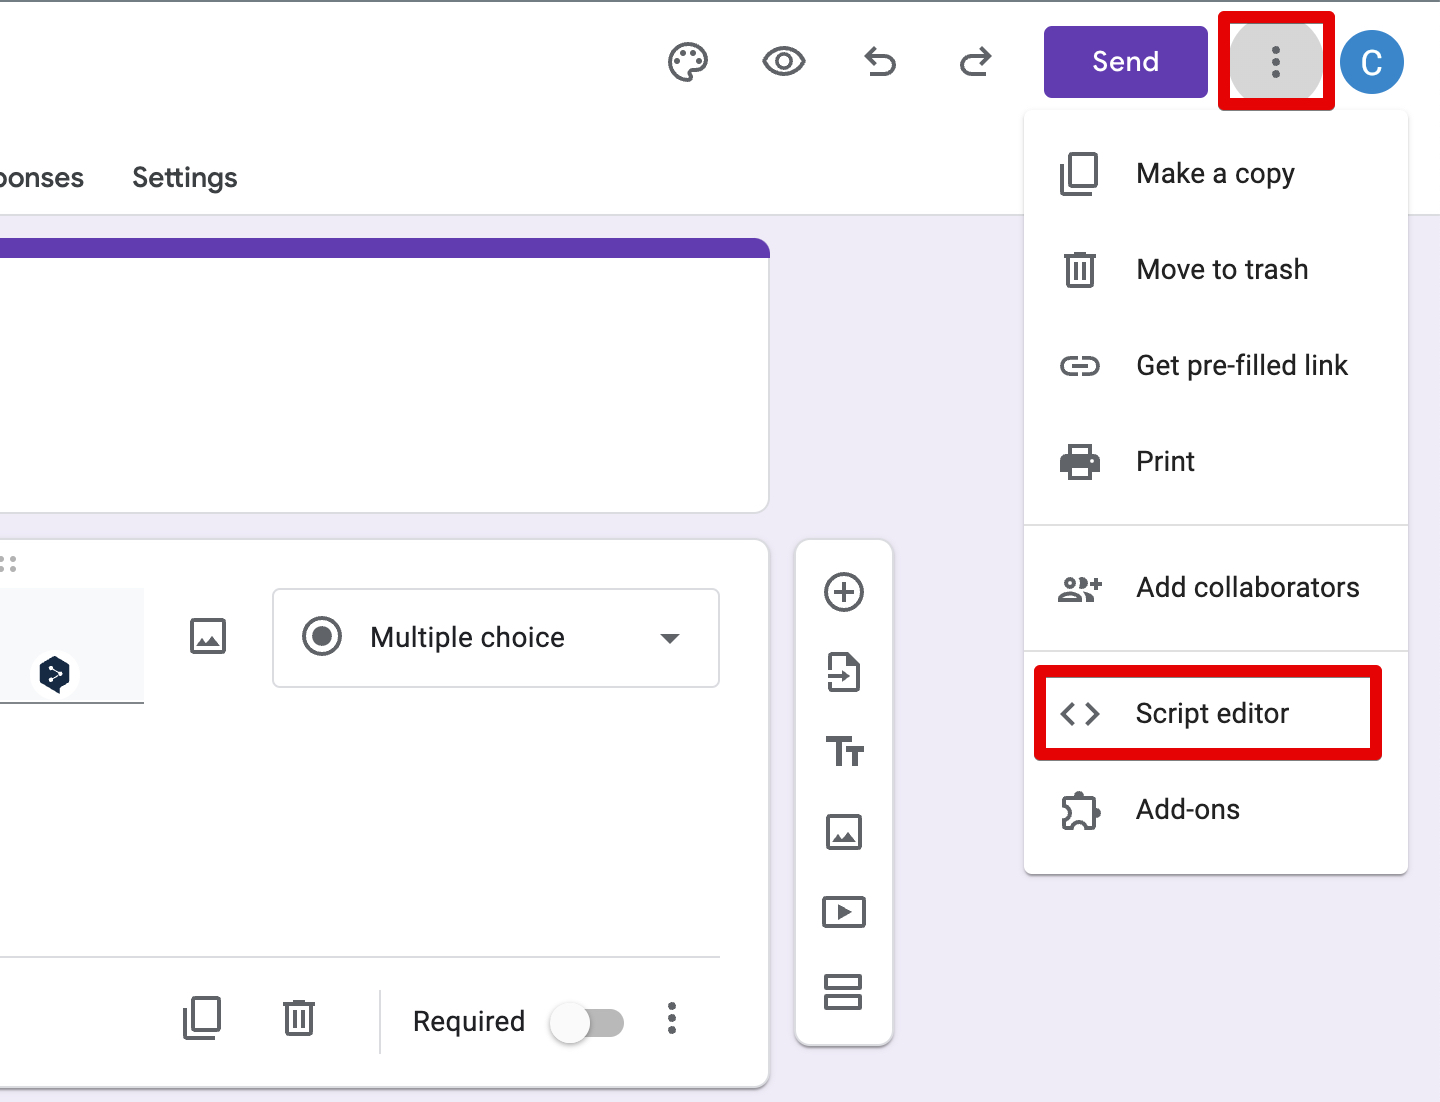Import questions from another form
Image resolution: width=1440 pixels, height=1102 pixels.
tap(844, 672)
